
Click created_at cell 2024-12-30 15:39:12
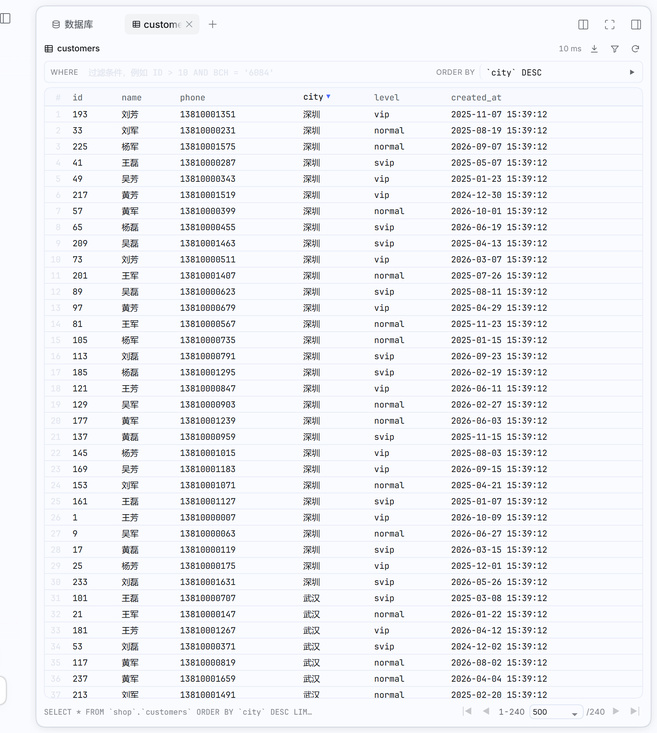click(499, 195)
